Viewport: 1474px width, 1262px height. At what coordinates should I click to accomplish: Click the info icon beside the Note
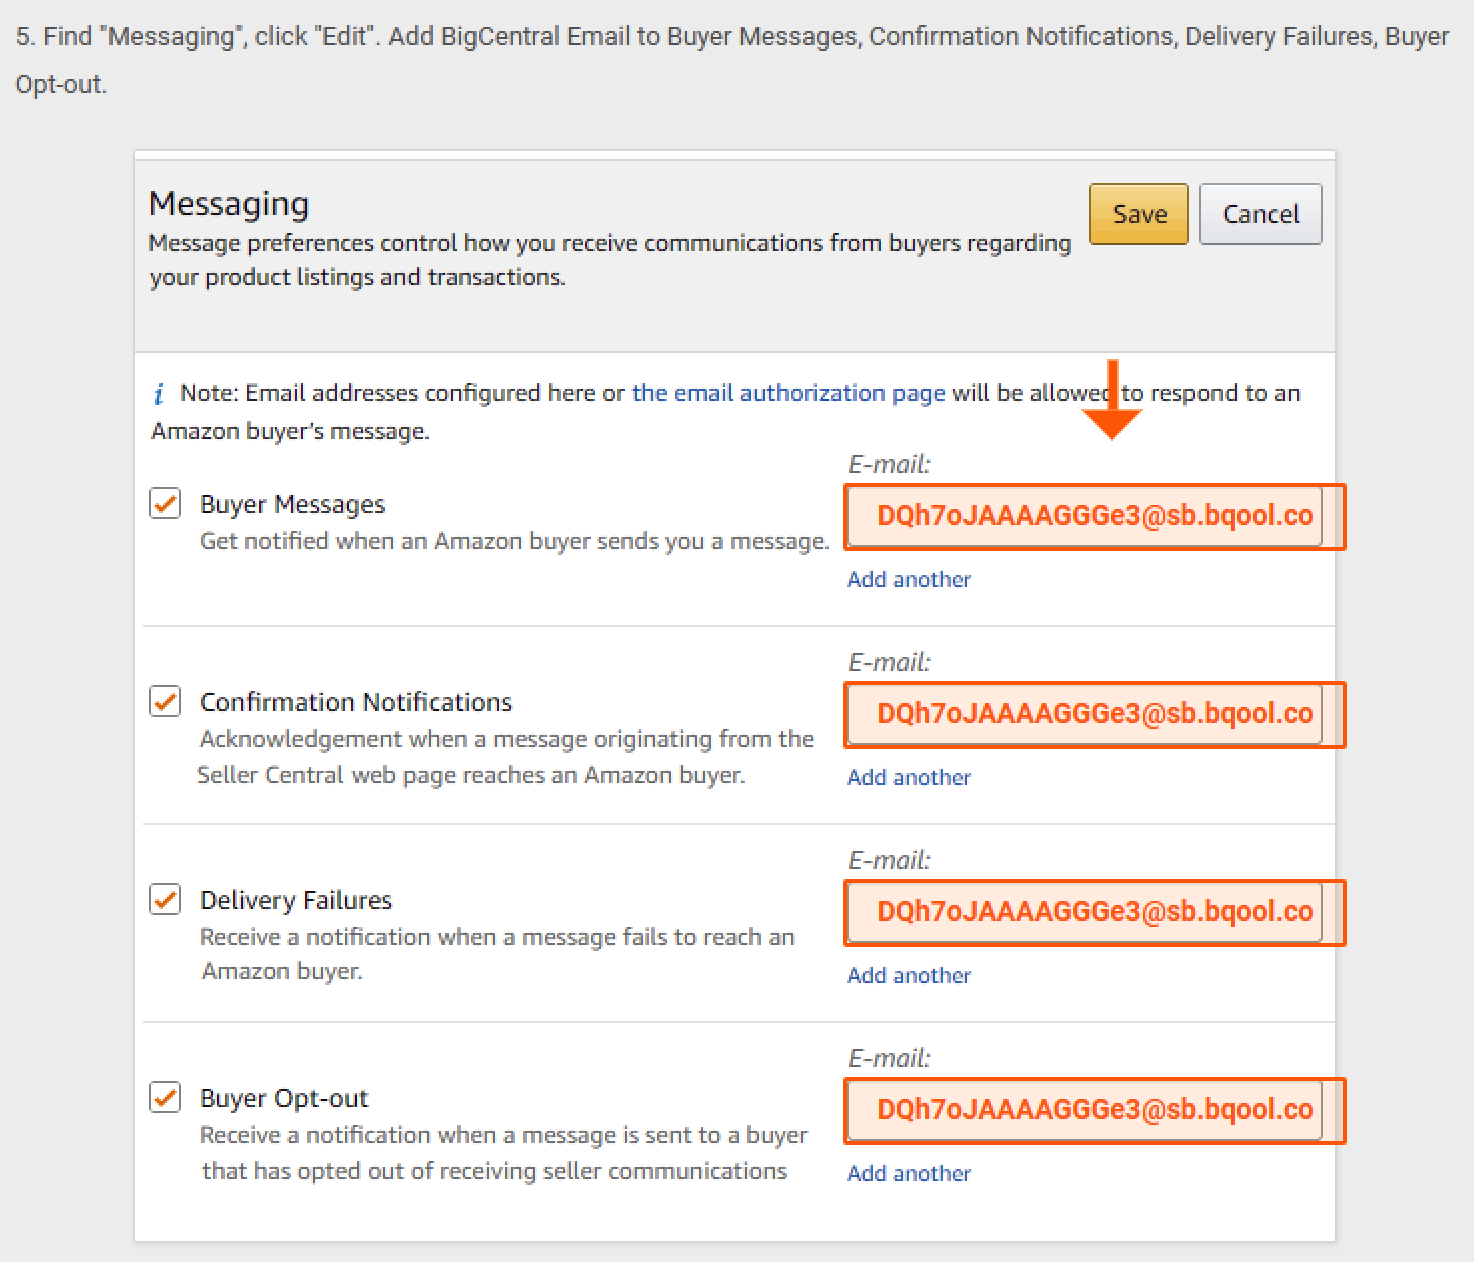tap(159, 394)
